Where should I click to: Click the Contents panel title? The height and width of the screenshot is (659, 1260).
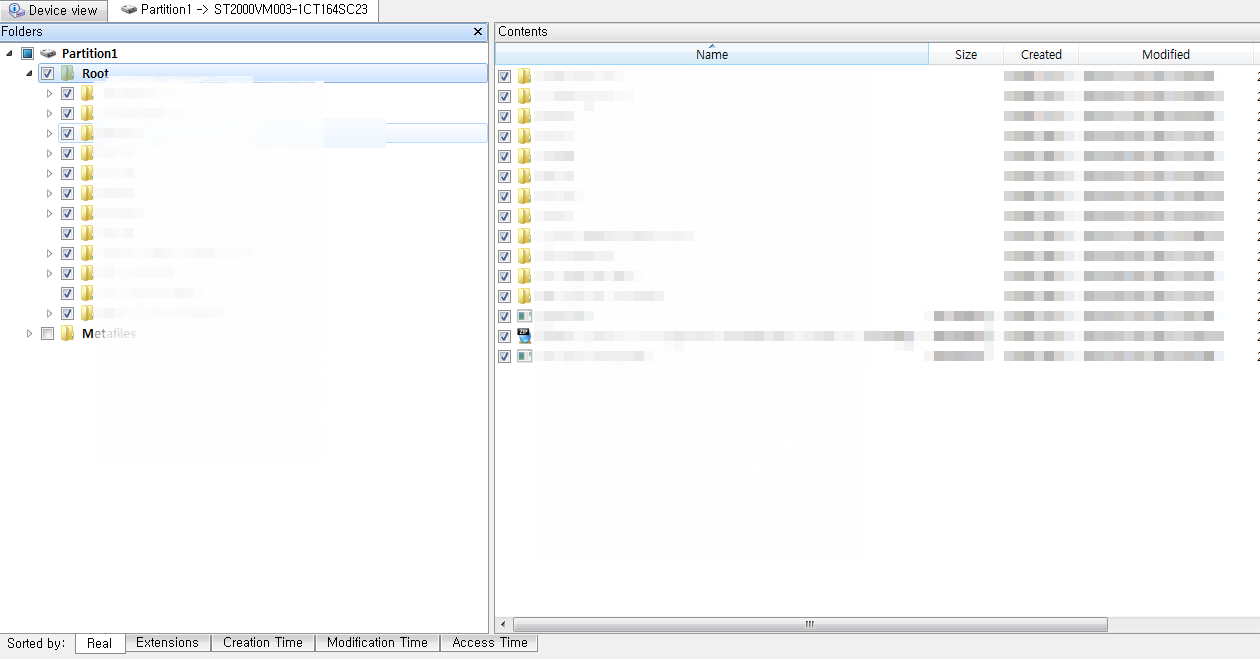point(523,32)
